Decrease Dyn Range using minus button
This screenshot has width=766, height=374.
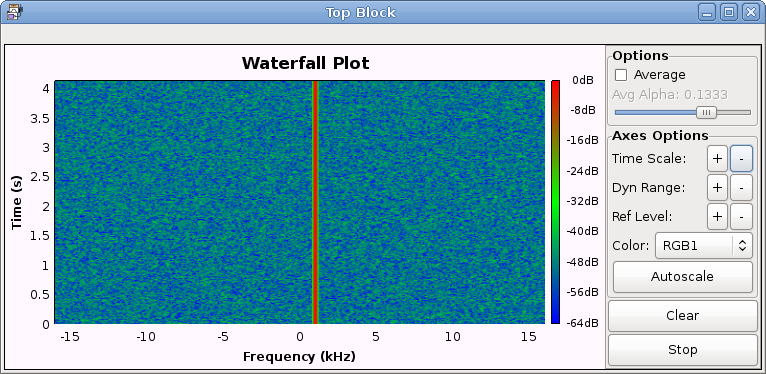click(x=741, y=188)
